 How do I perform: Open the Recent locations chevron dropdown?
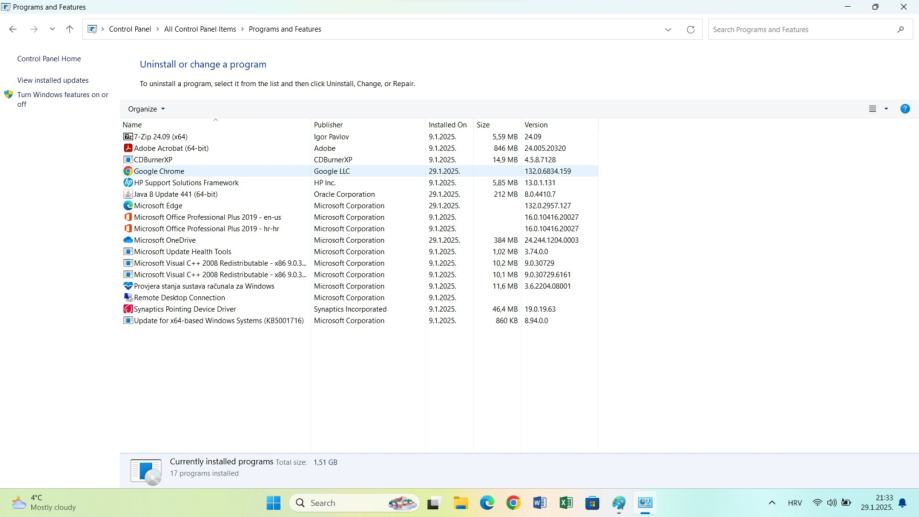click(x=52, y=30)
